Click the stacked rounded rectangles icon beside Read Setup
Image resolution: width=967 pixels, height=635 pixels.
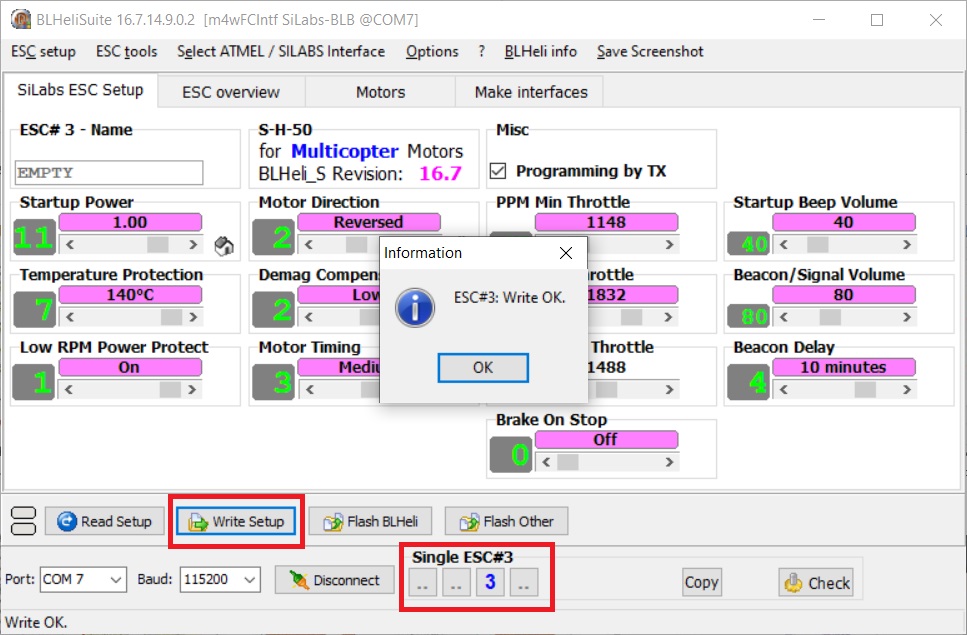23,521
